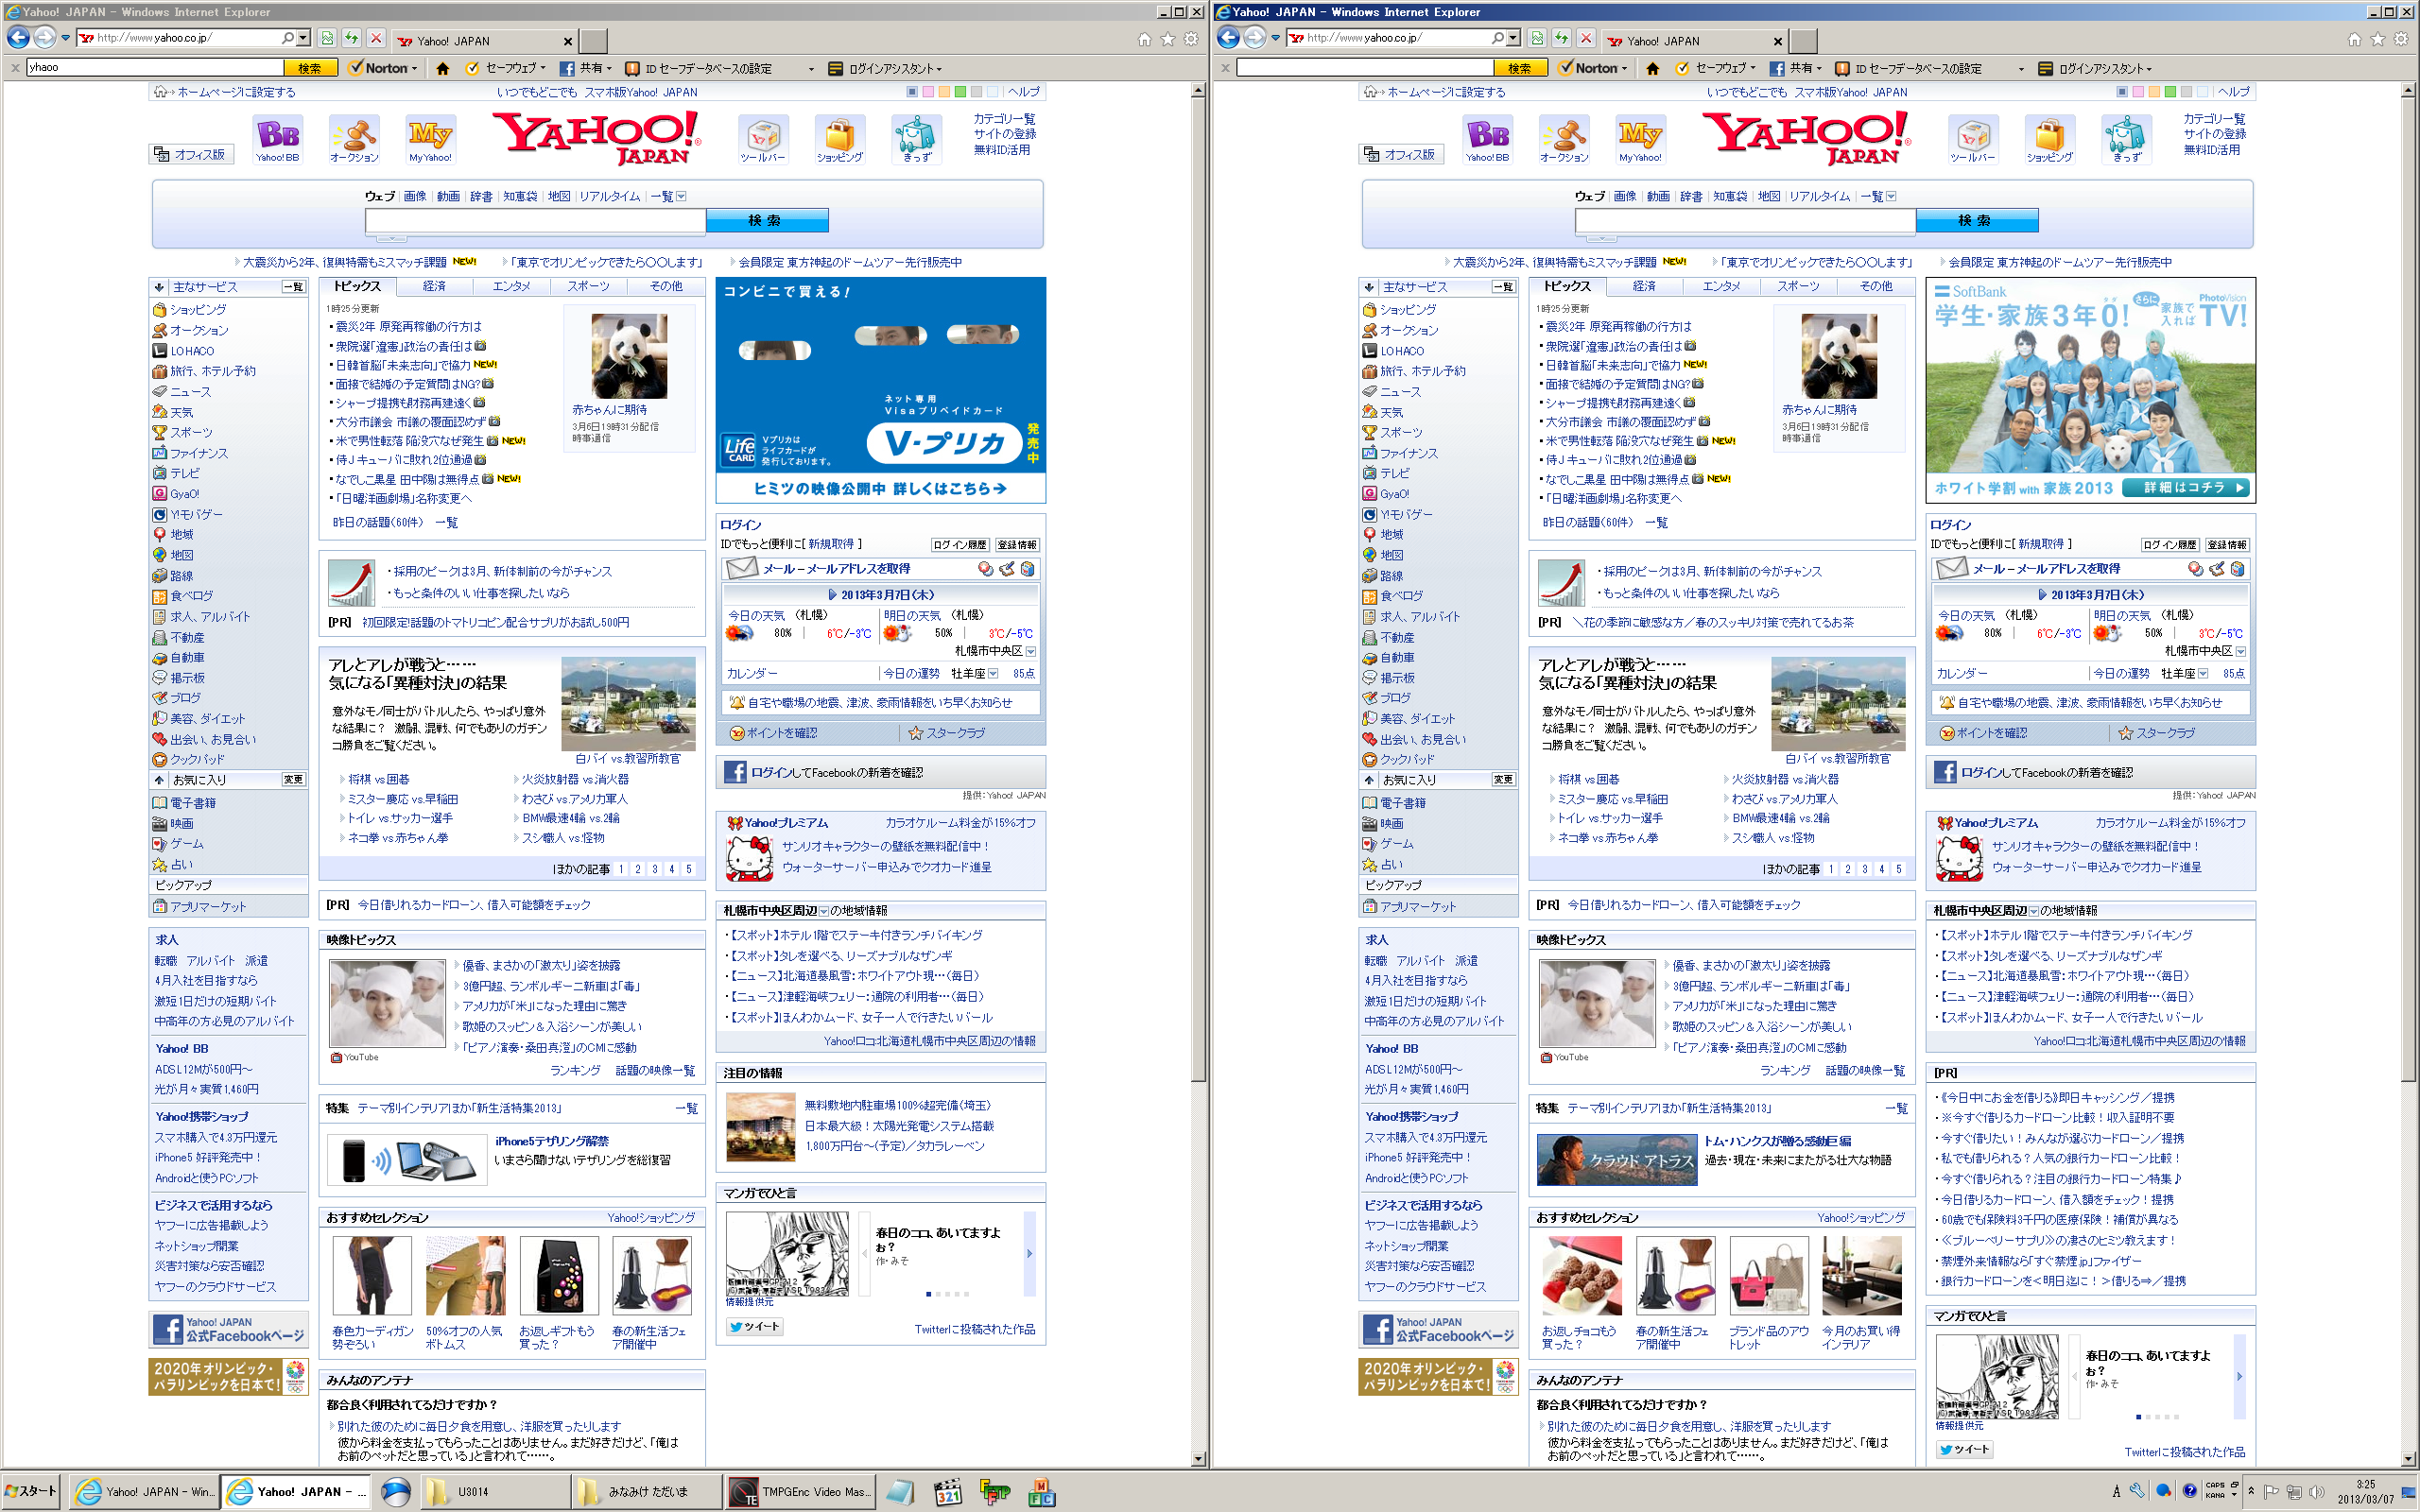This screenshot has height=1512, width=2420.
Task: Click Yahoo web search input in right window
Action: 1745,220
